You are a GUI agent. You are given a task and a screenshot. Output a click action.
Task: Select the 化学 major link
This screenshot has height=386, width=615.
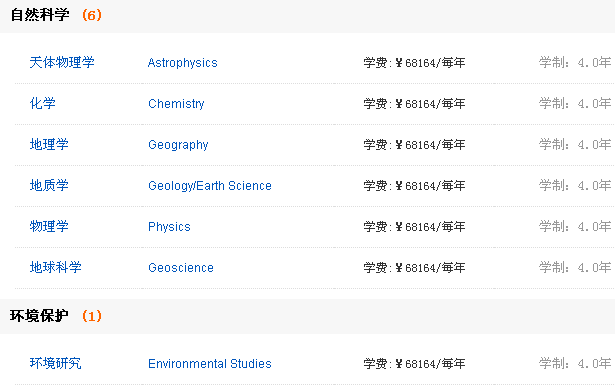click(x=42, y=104)
